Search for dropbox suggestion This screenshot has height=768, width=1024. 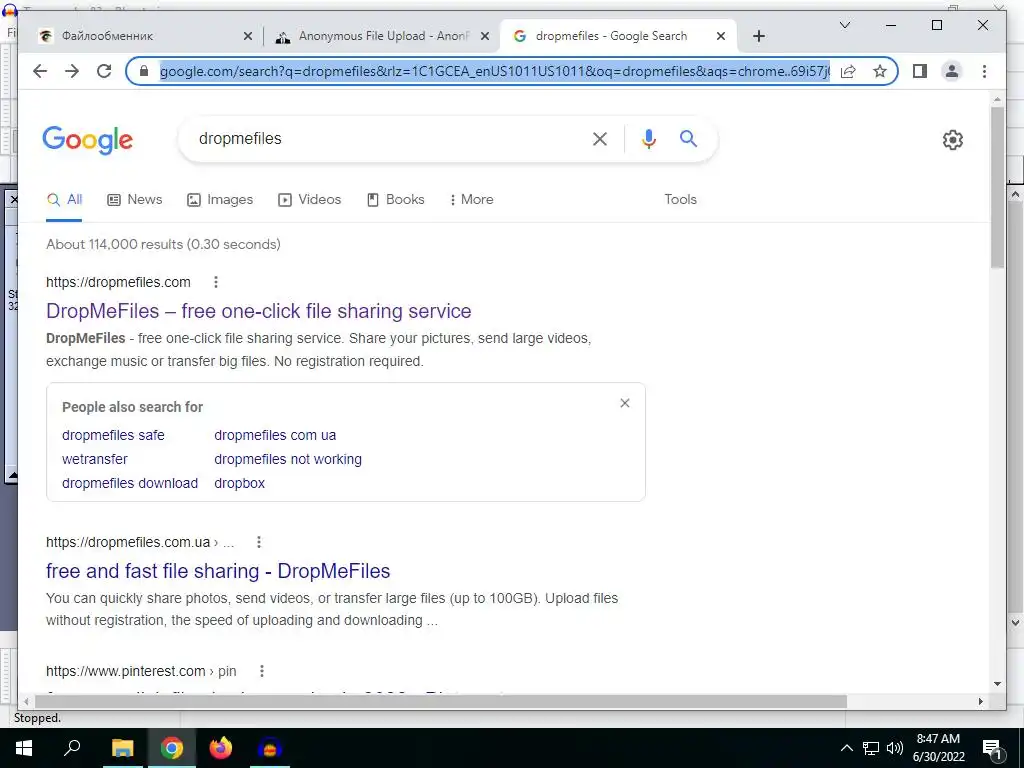click(240, 484)
